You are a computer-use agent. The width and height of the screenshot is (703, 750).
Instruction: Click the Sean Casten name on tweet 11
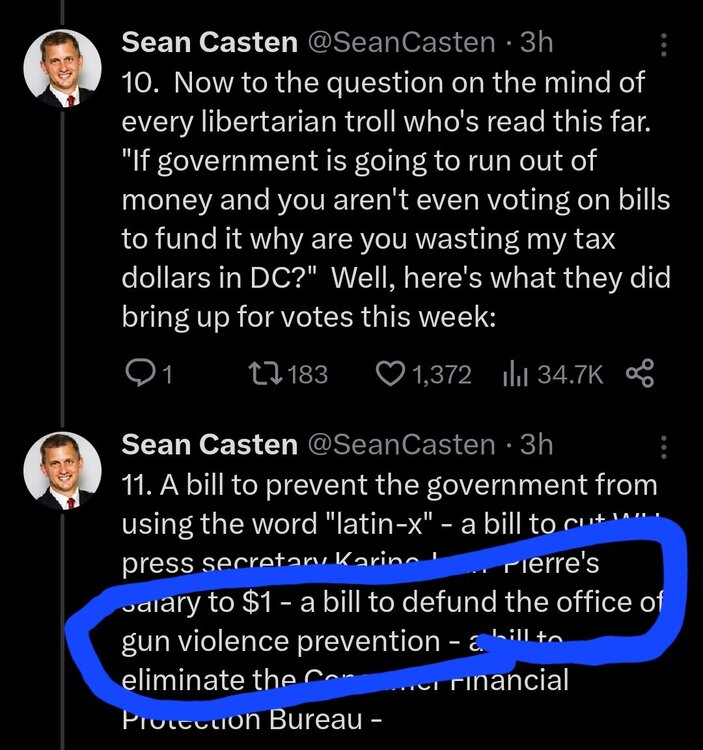coord(210,444)
